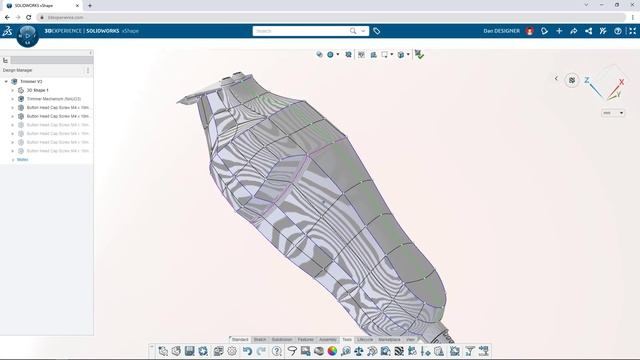640x360 pixels.
Task: Switch to the Tools tab
Action: pyautogui.click(x=347, y=340)
